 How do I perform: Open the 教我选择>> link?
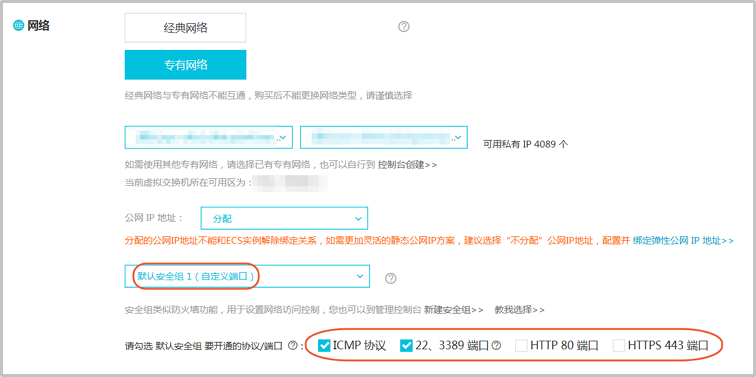pyautogui.click(x=520, y=310)
